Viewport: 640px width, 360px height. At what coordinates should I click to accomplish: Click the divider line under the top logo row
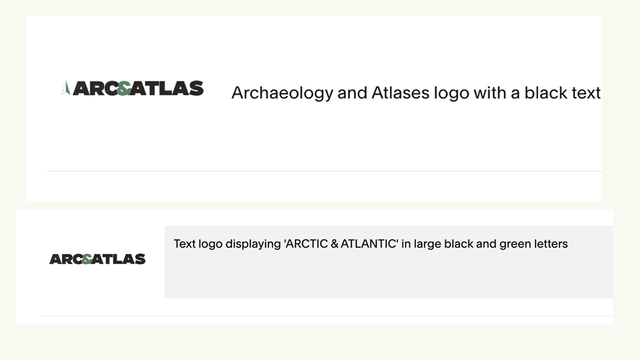[x=324, y=171]
